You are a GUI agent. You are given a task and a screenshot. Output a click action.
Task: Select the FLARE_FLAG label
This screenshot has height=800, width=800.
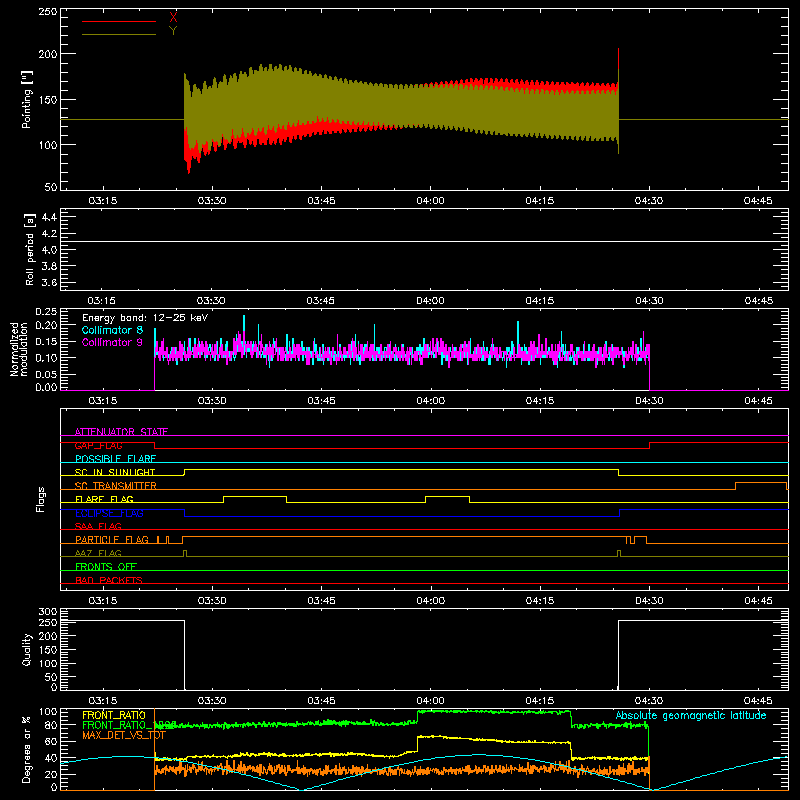click(104, 499)
